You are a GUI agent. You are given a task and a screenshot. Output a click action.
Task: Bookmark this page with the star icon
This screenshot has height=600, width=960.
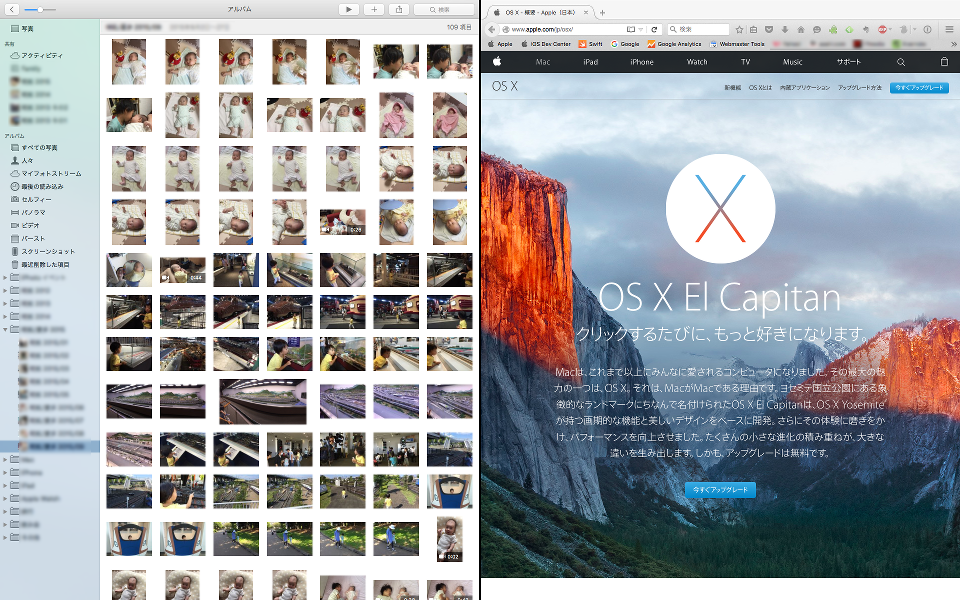pos(739,29)
